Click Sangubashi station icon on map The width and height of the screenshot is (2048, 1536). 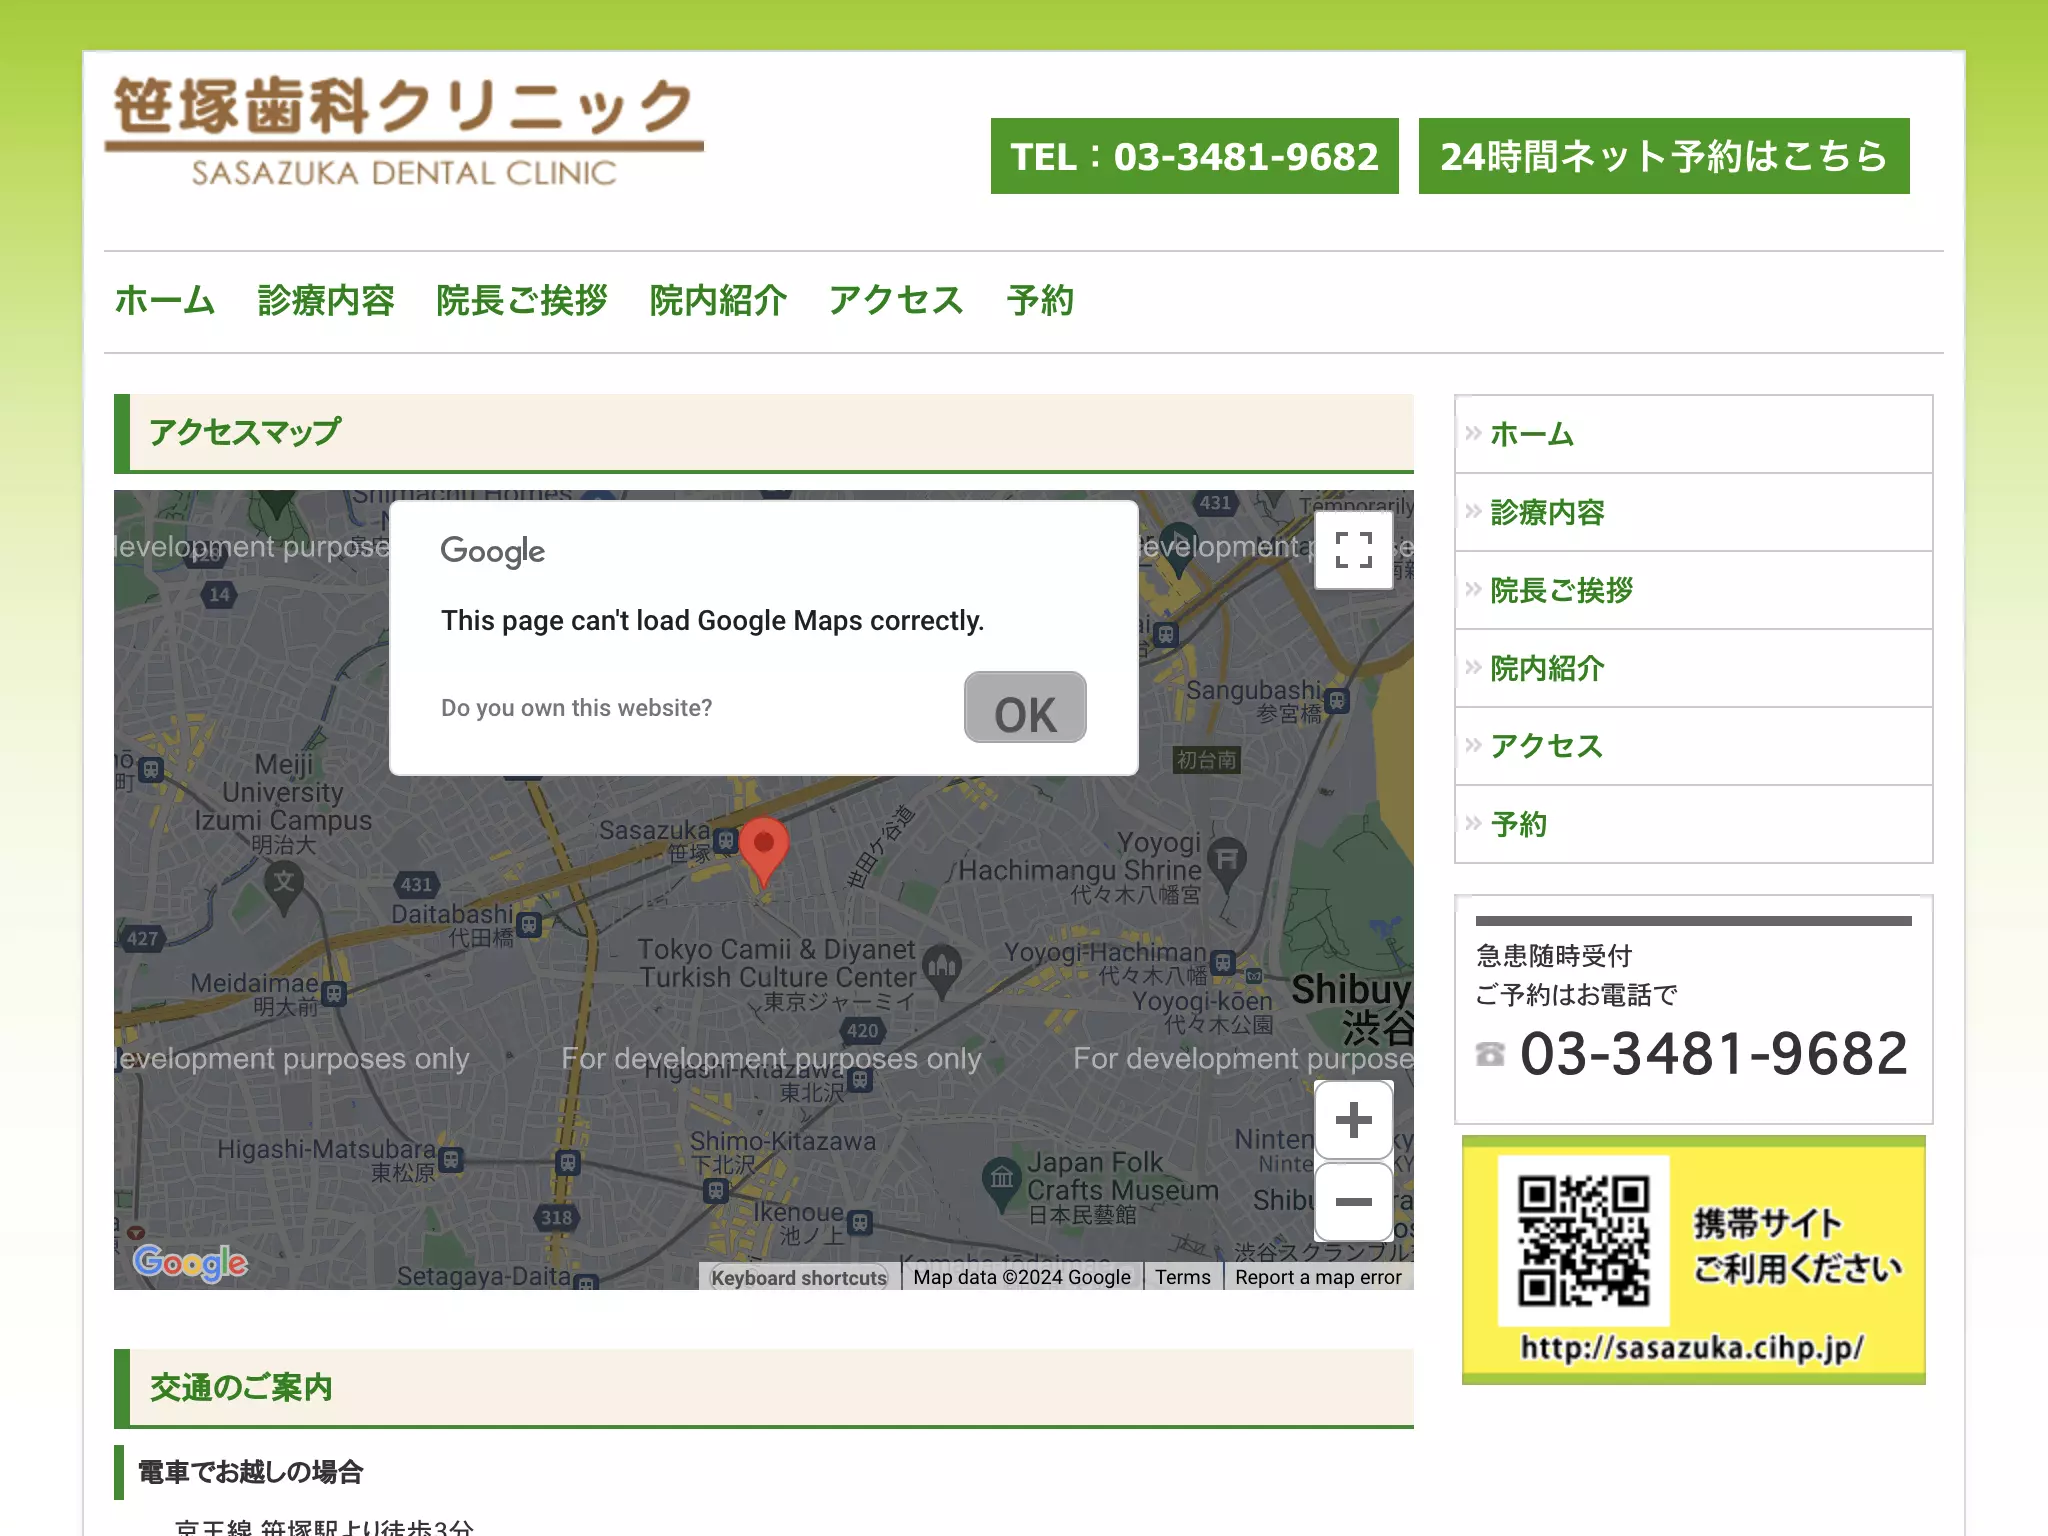pyautogui.click(x=1337, y=700)
